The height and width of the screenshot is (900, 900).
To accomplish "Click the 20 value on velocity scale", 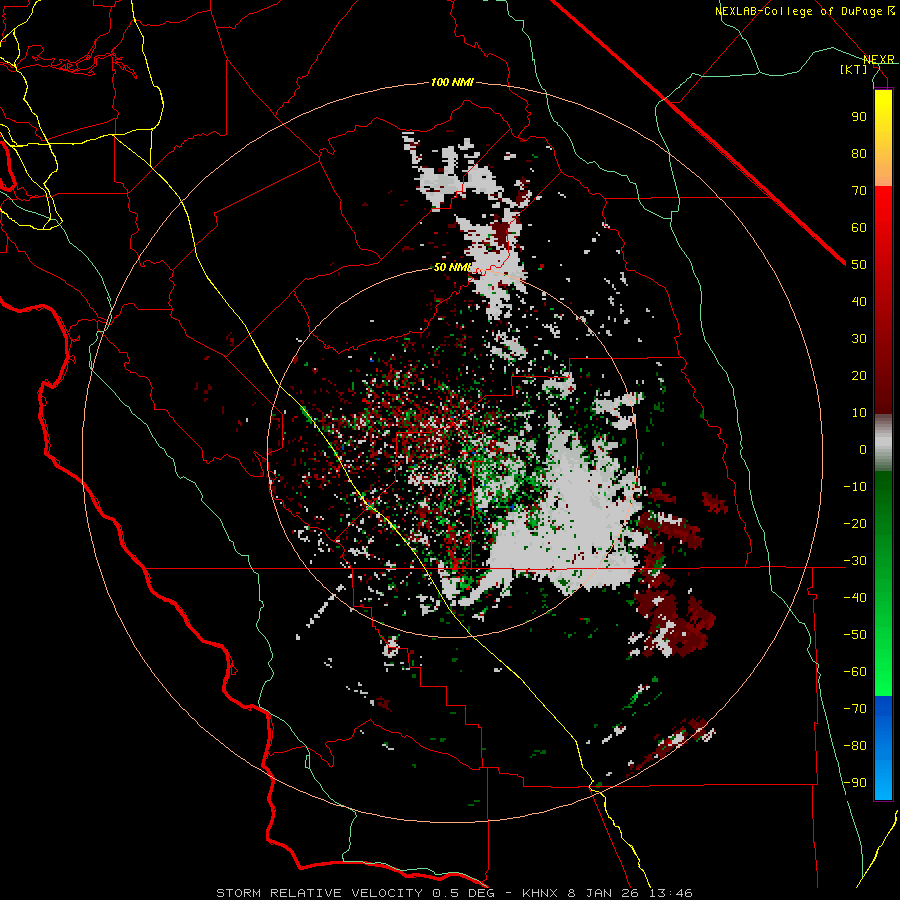I will [x=859, y=375].
